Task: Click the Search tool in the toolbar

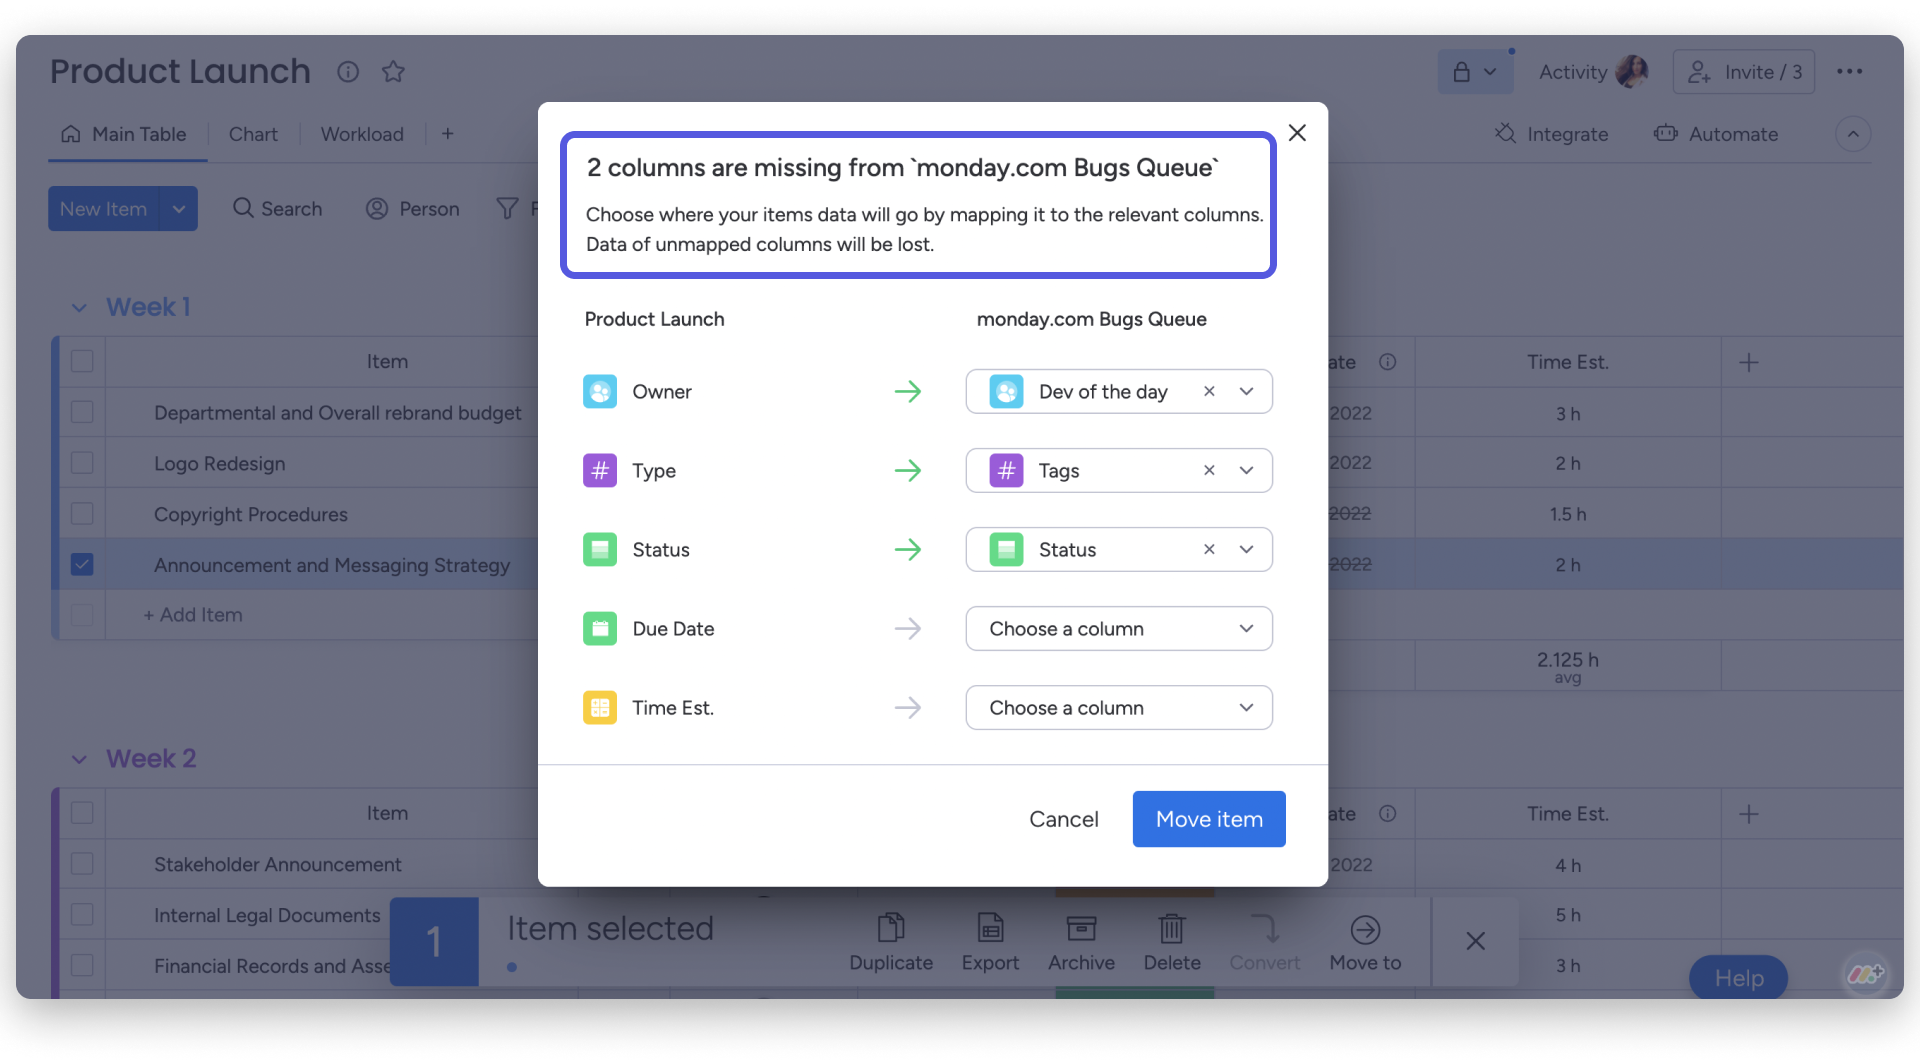Action: [x=278, y=209]
